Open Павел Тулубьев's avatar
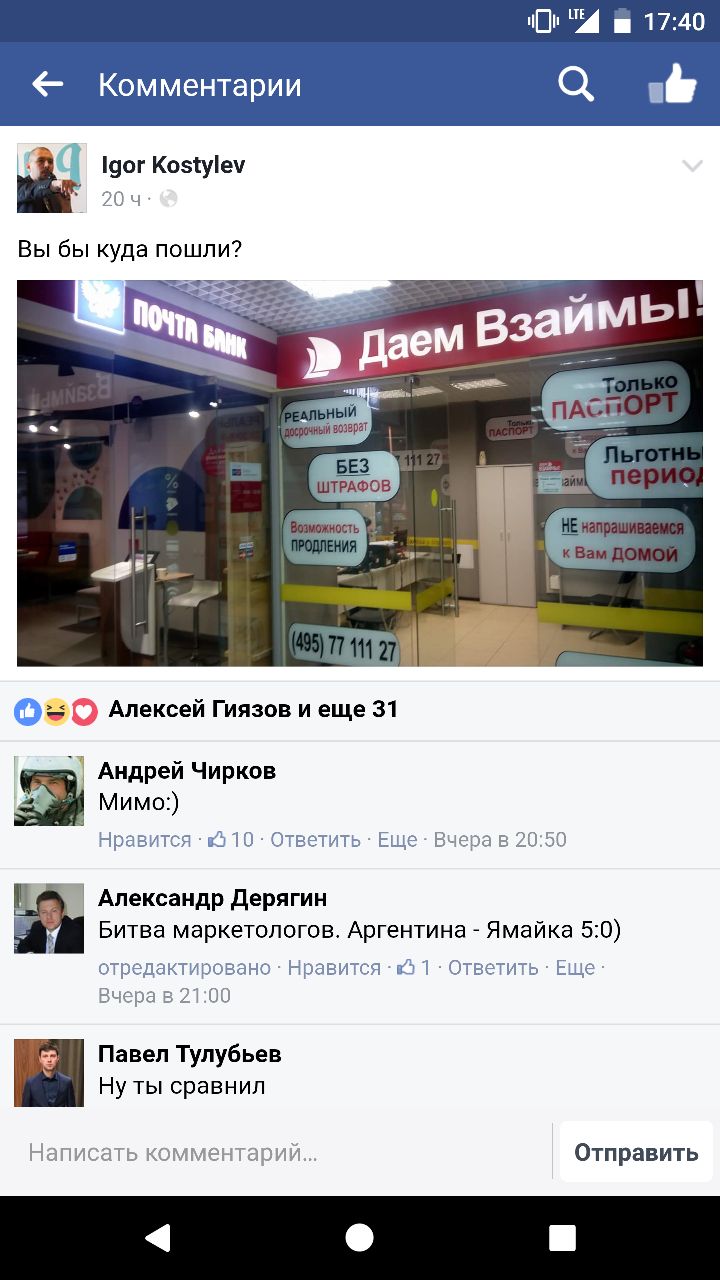Viewport: 720px width, 1280px height. pyautogui.click(x=49, y=1073)
